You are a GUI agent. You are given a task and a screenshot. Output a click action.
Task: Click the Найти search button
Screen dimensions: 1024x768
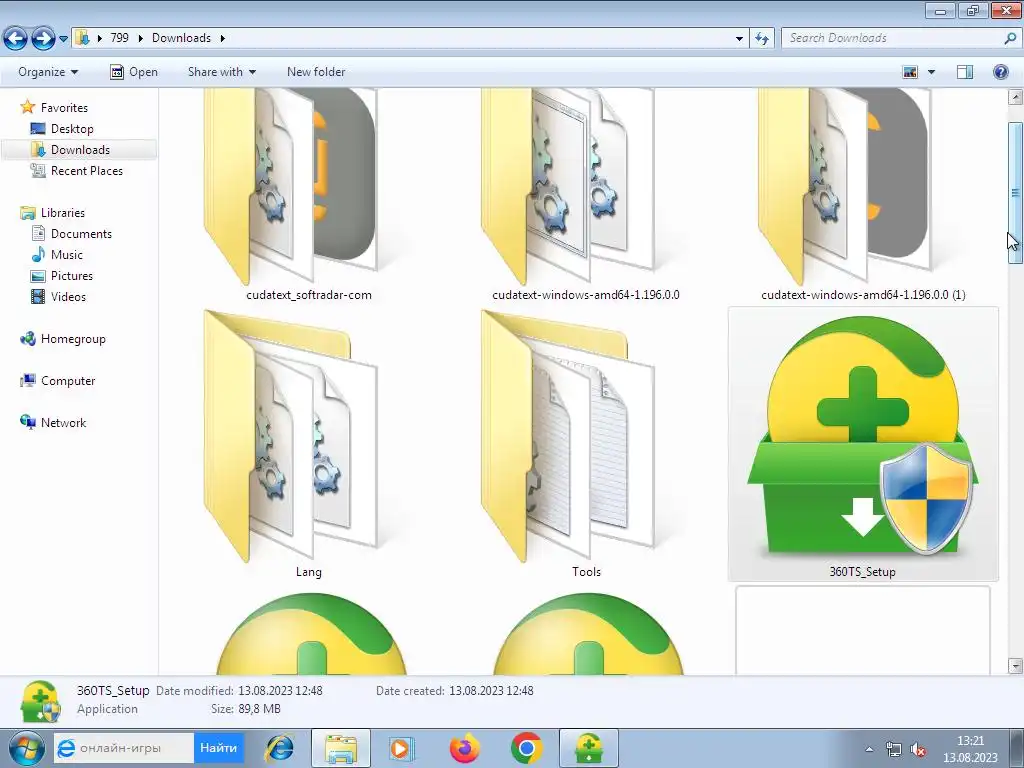(x=218, y=748)
